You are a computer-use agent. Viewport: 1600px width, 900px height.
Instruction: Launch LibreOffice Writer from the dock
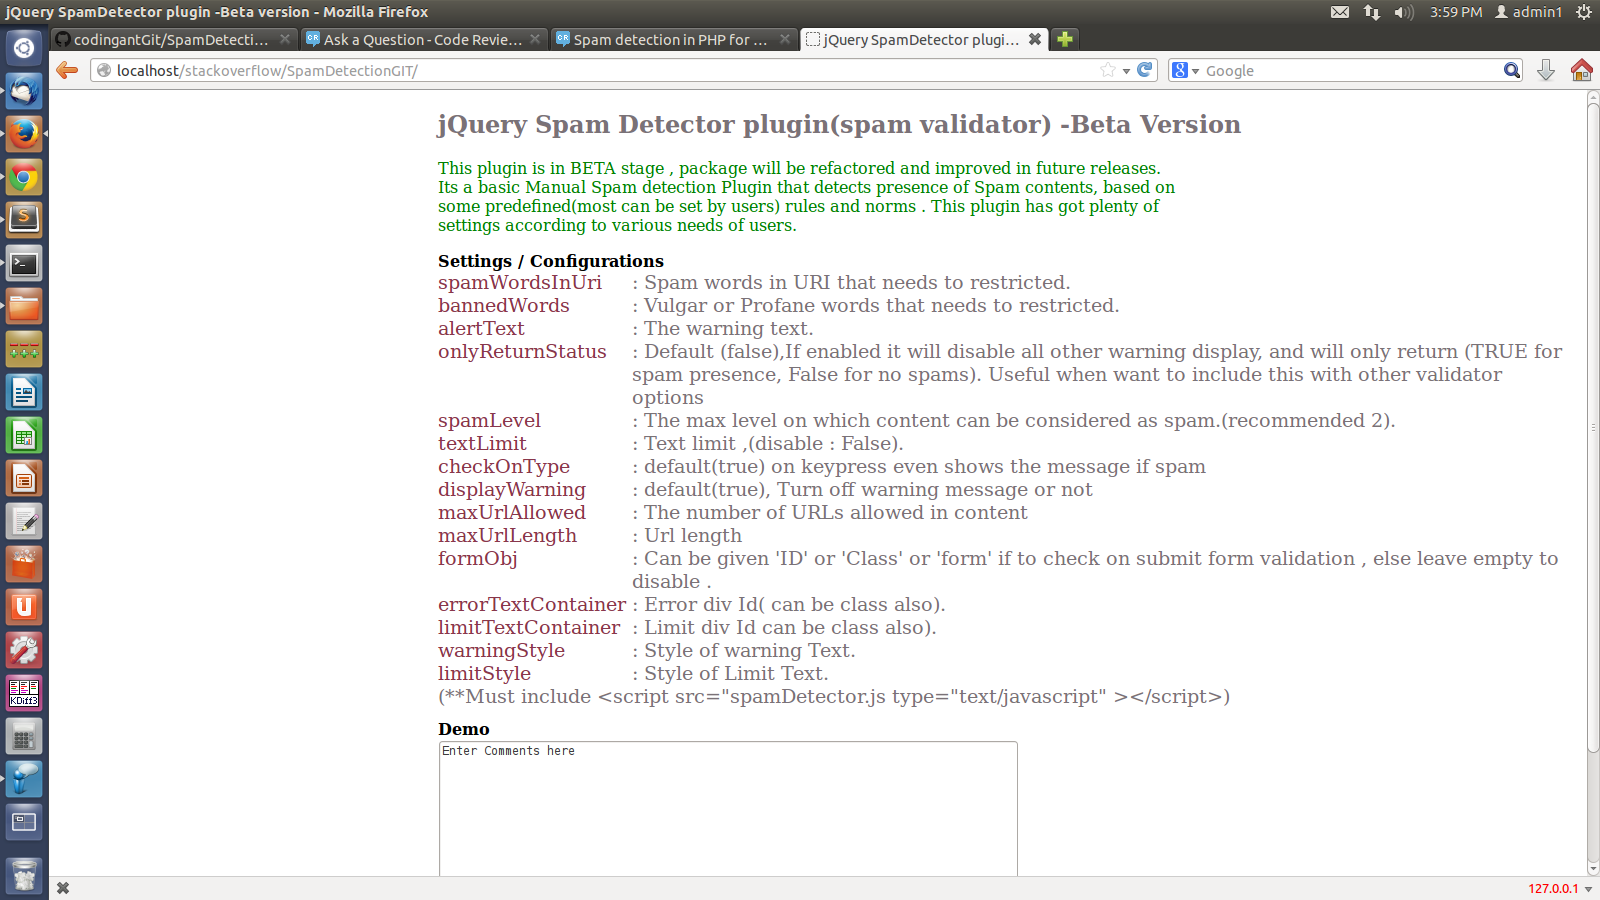click(x=24, y=392)
